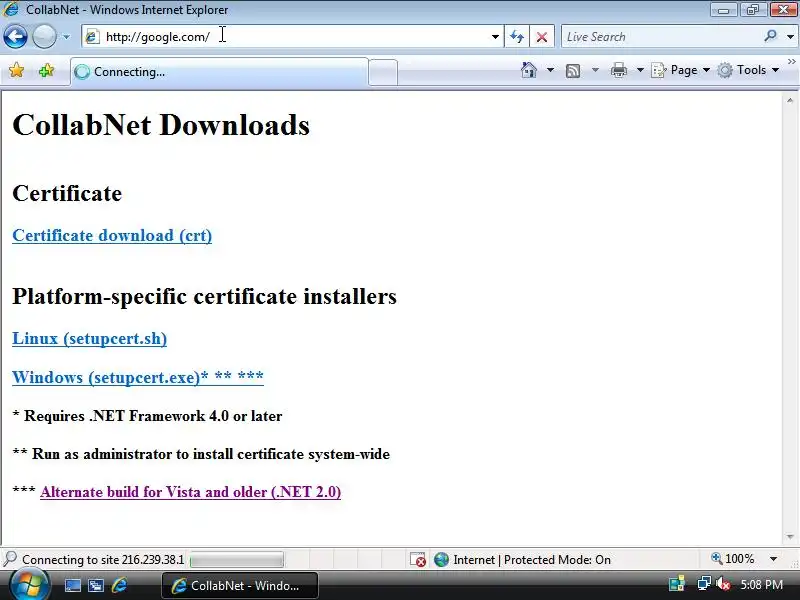Click the muted volume tray icon
The width and height of the screenshot is (800, 600).
pos(723,583)
